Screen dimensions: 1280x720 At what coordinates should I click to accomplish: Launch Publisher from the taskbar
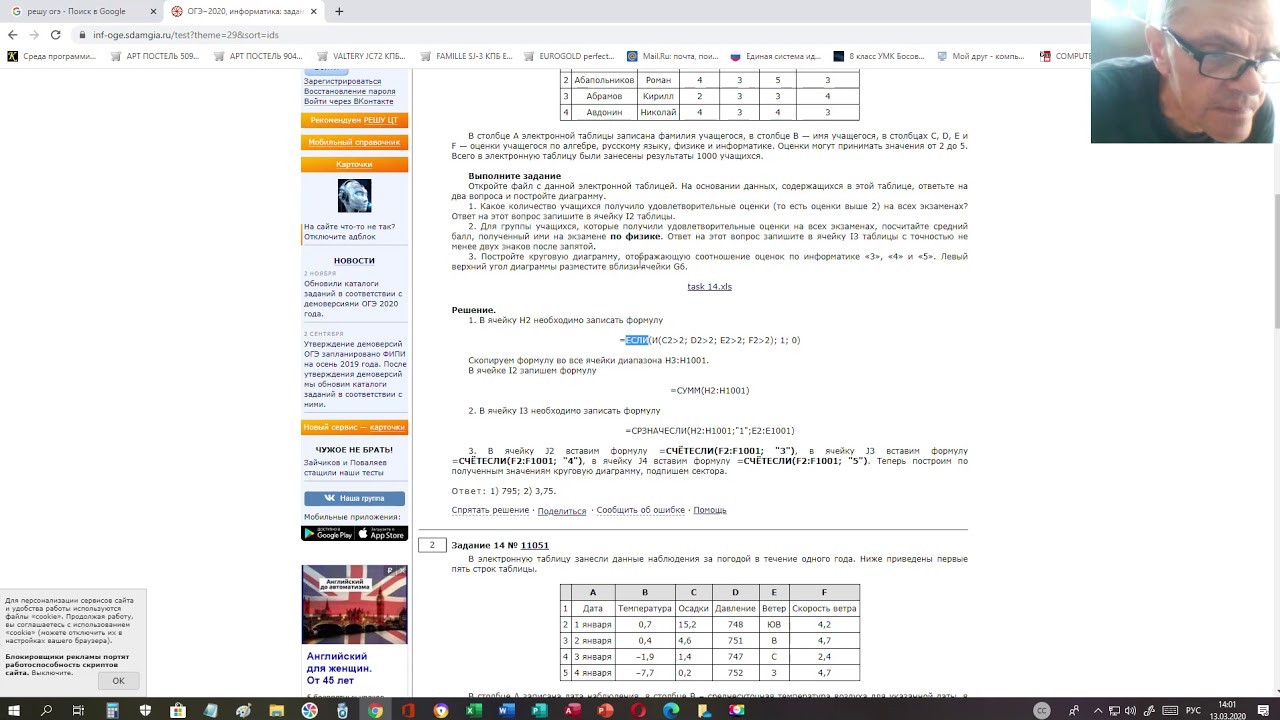(540, 710)
